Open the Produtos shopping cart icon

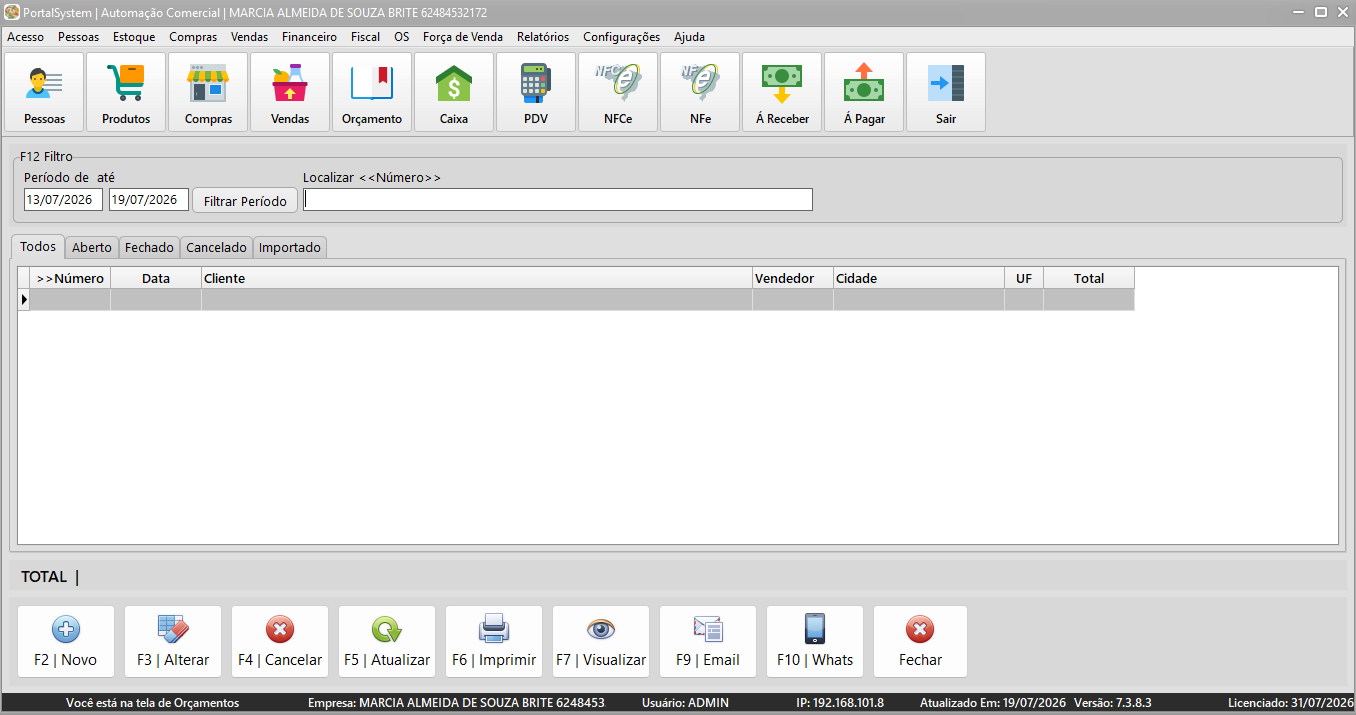click(126, 92)
